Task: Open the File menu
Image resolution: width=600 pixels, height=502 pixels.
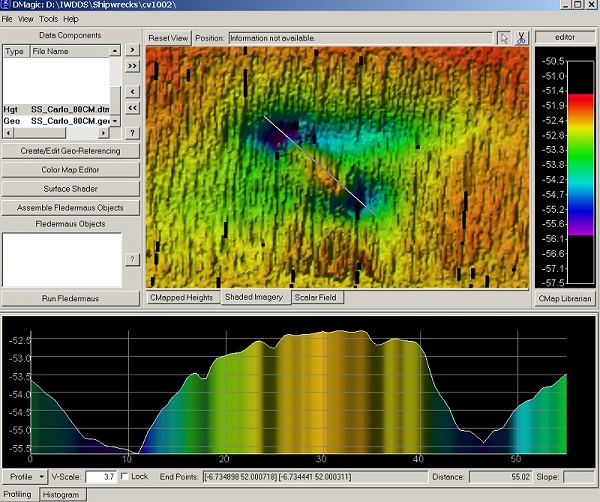Action: point(7,19)
